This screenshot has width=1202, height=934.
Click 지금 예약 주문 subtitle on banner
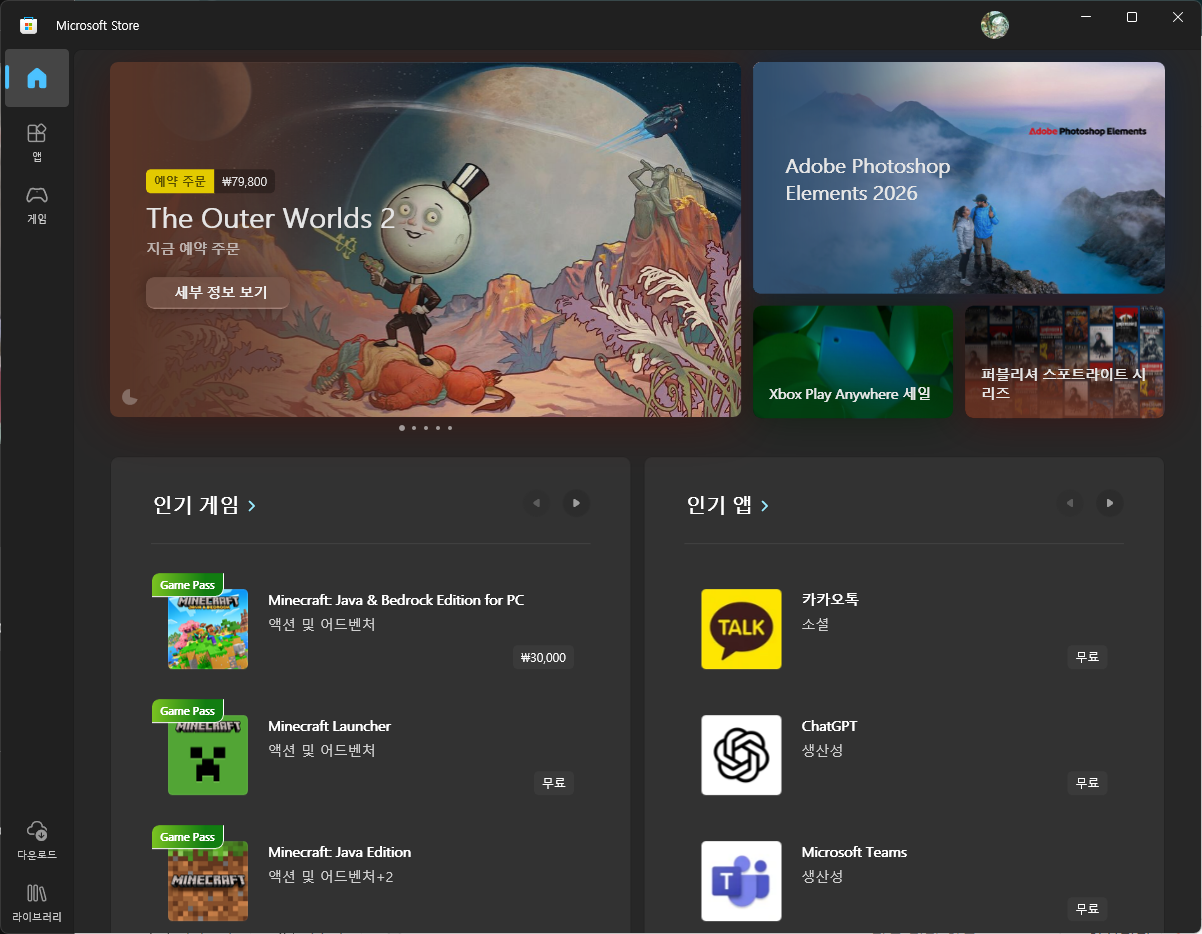click(x=193, y=248)
